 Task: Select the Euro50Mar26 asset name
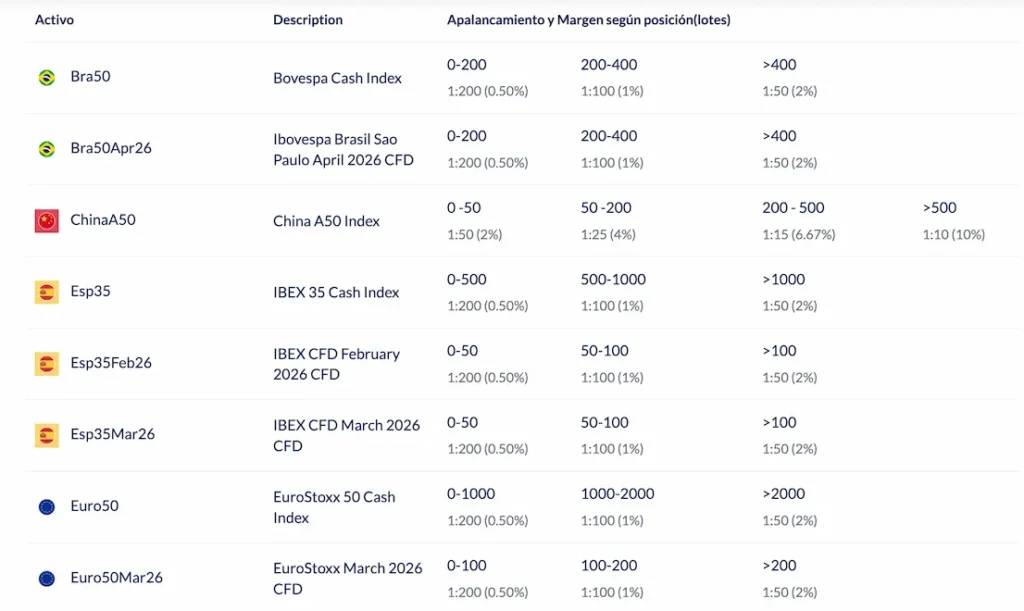click(116, 578)
